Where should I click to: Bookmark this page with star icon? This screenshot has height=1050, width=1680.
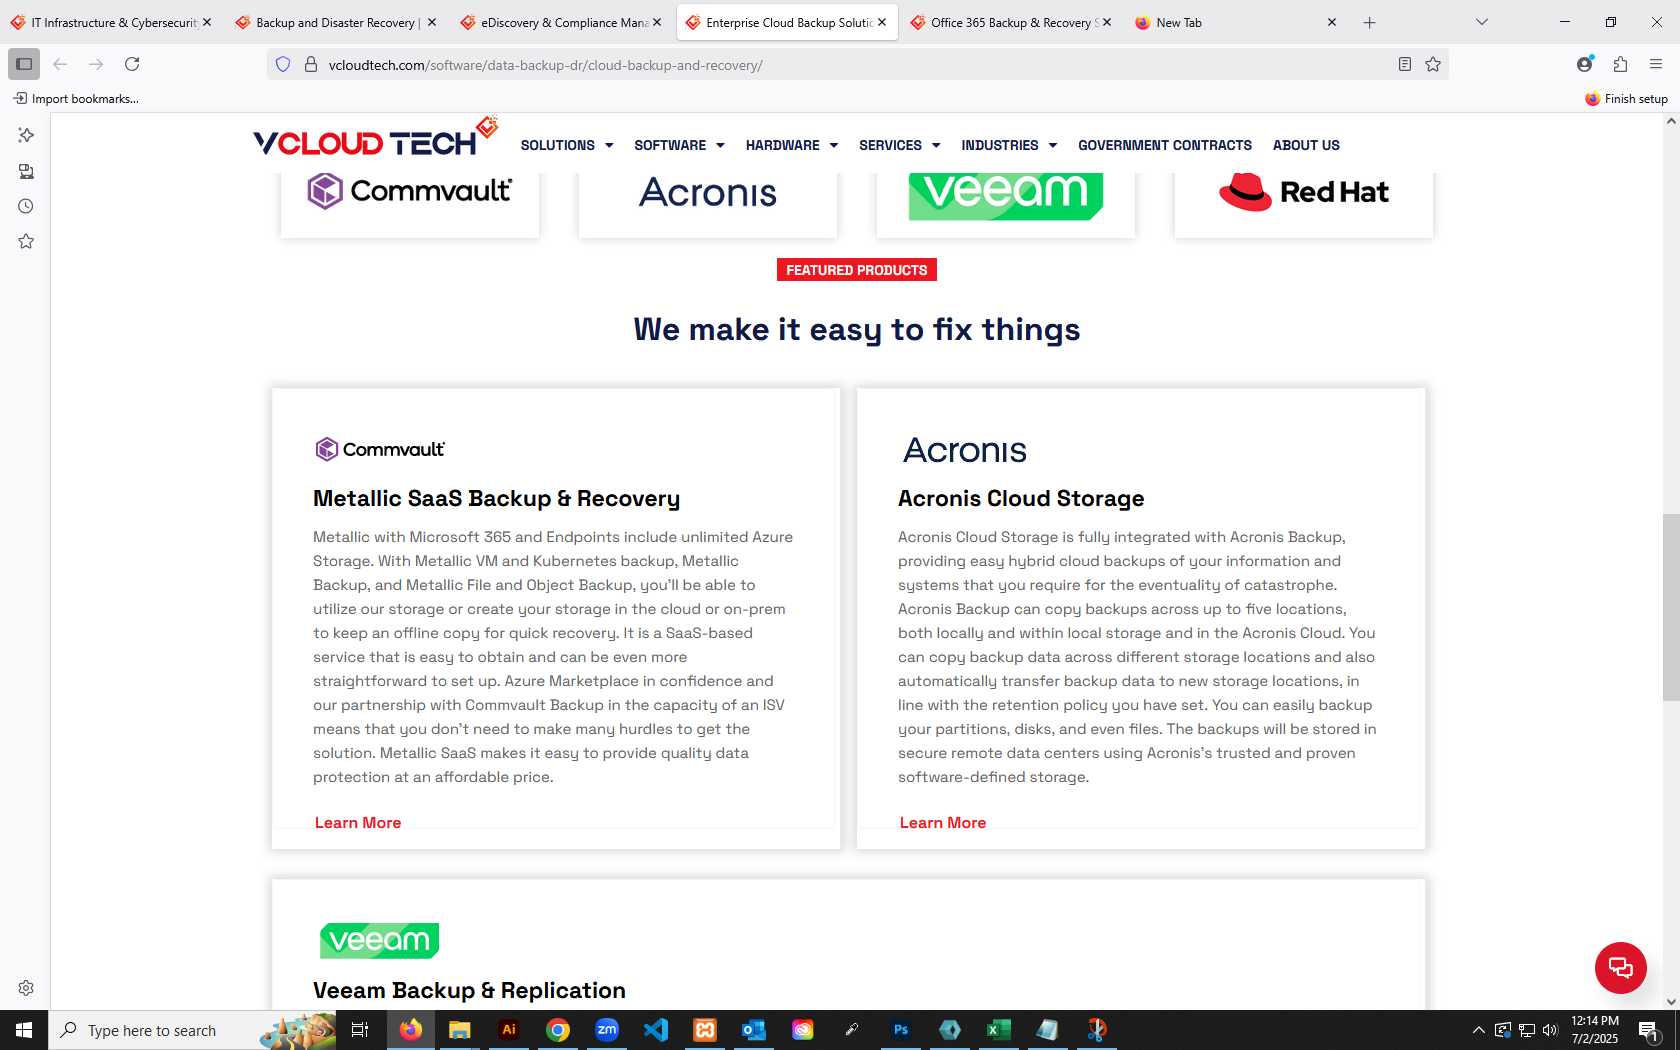(1433, 64)
